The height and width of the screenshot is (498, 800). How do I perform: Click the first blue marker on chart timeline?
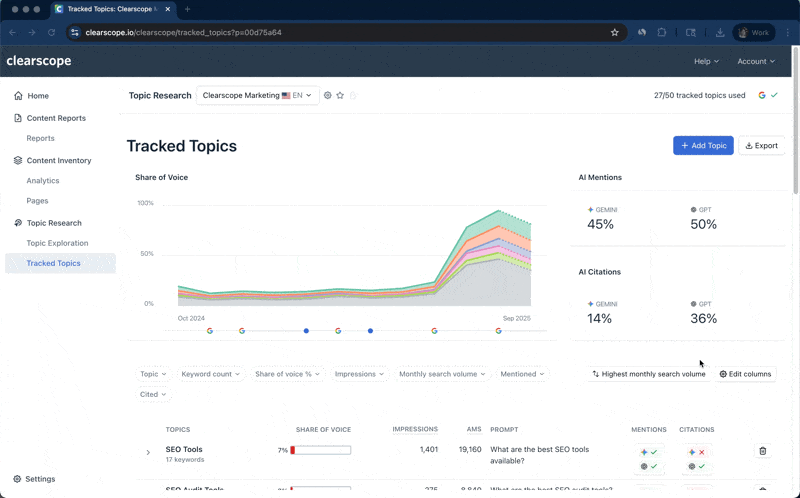coord(306,330)
